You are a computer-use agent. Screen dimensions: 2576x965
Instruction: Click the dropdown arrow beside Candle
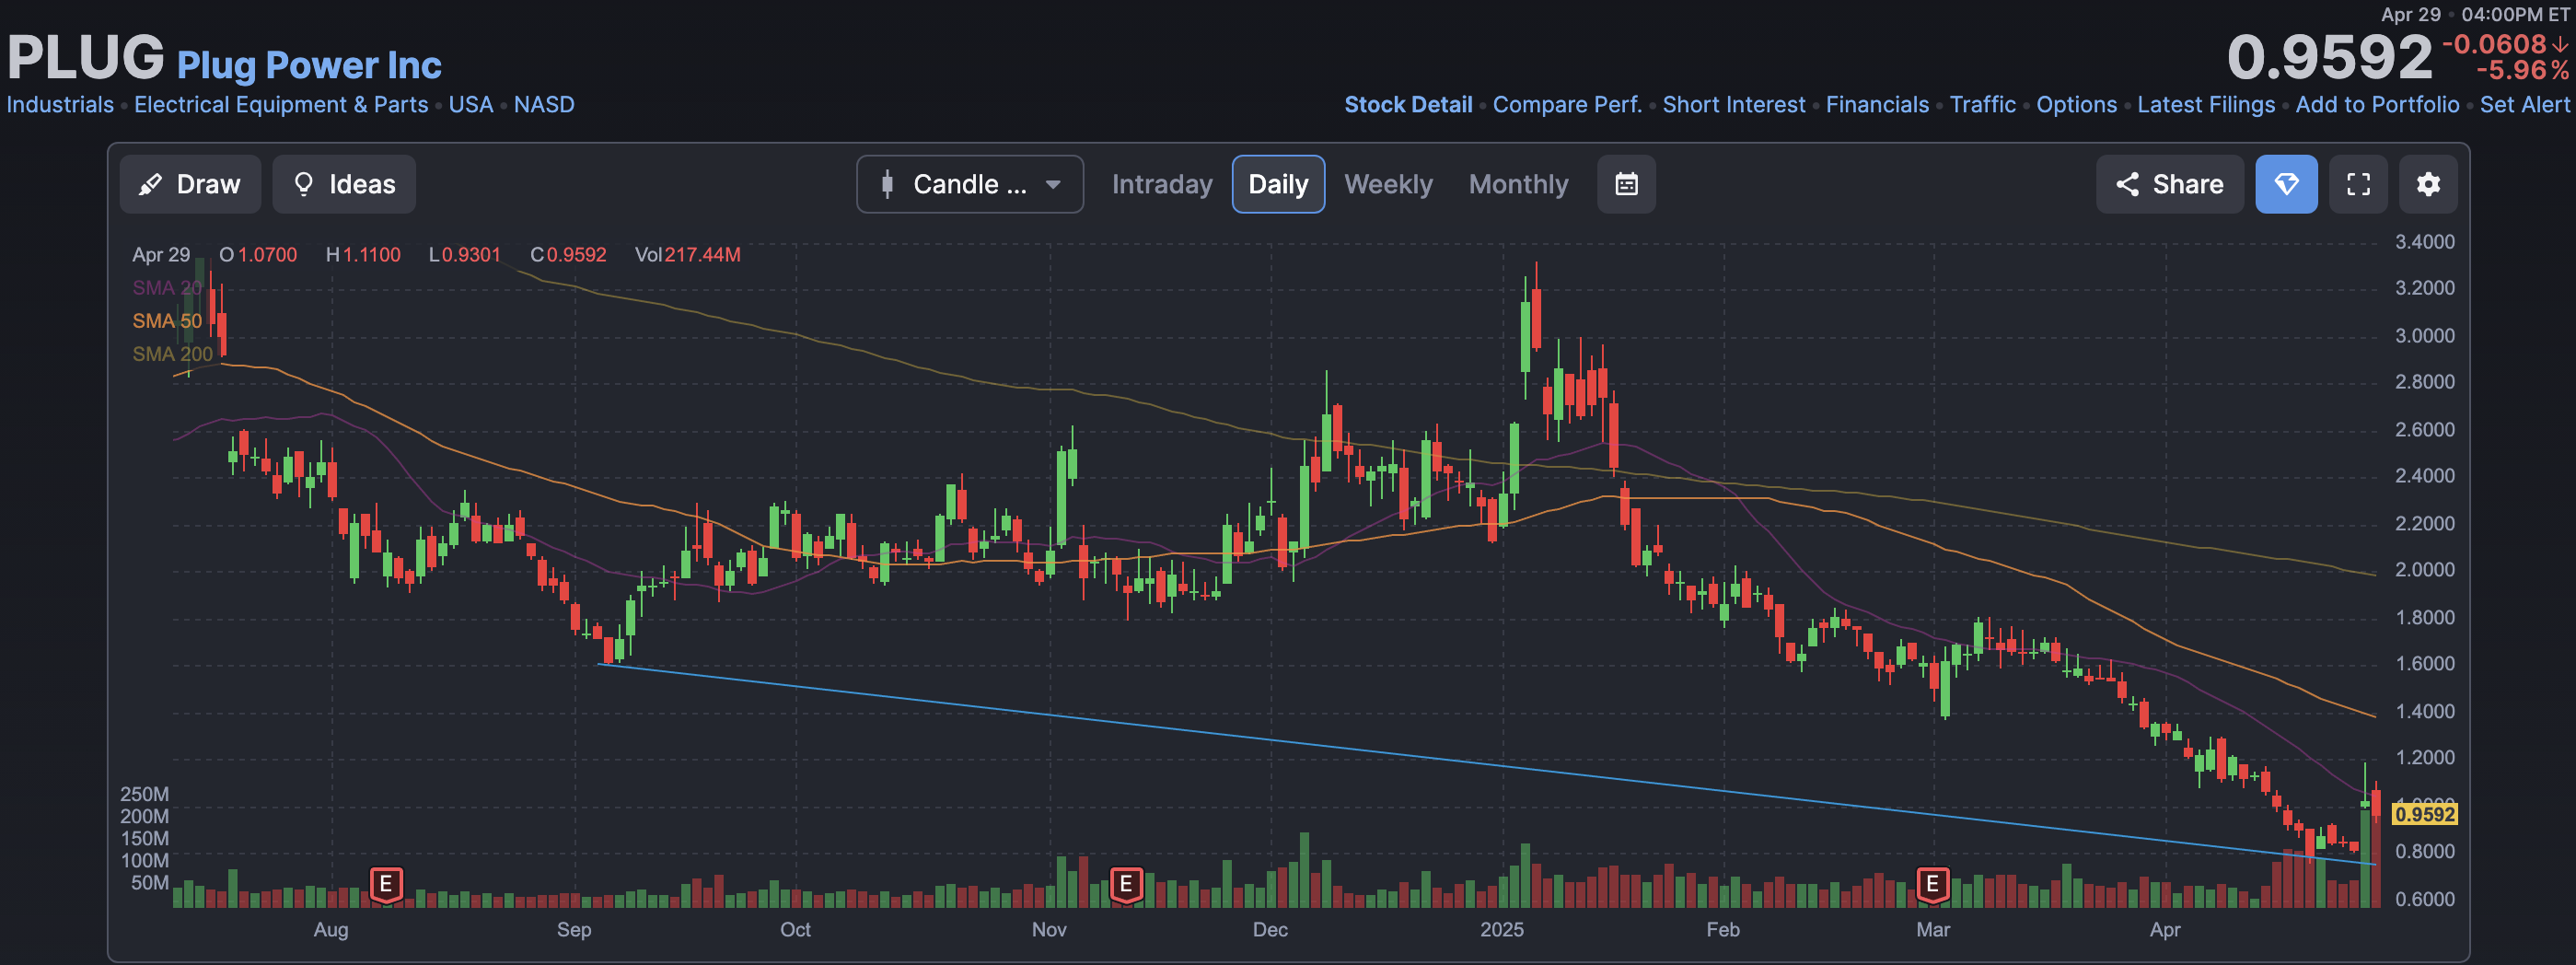tap(1053, 185)
